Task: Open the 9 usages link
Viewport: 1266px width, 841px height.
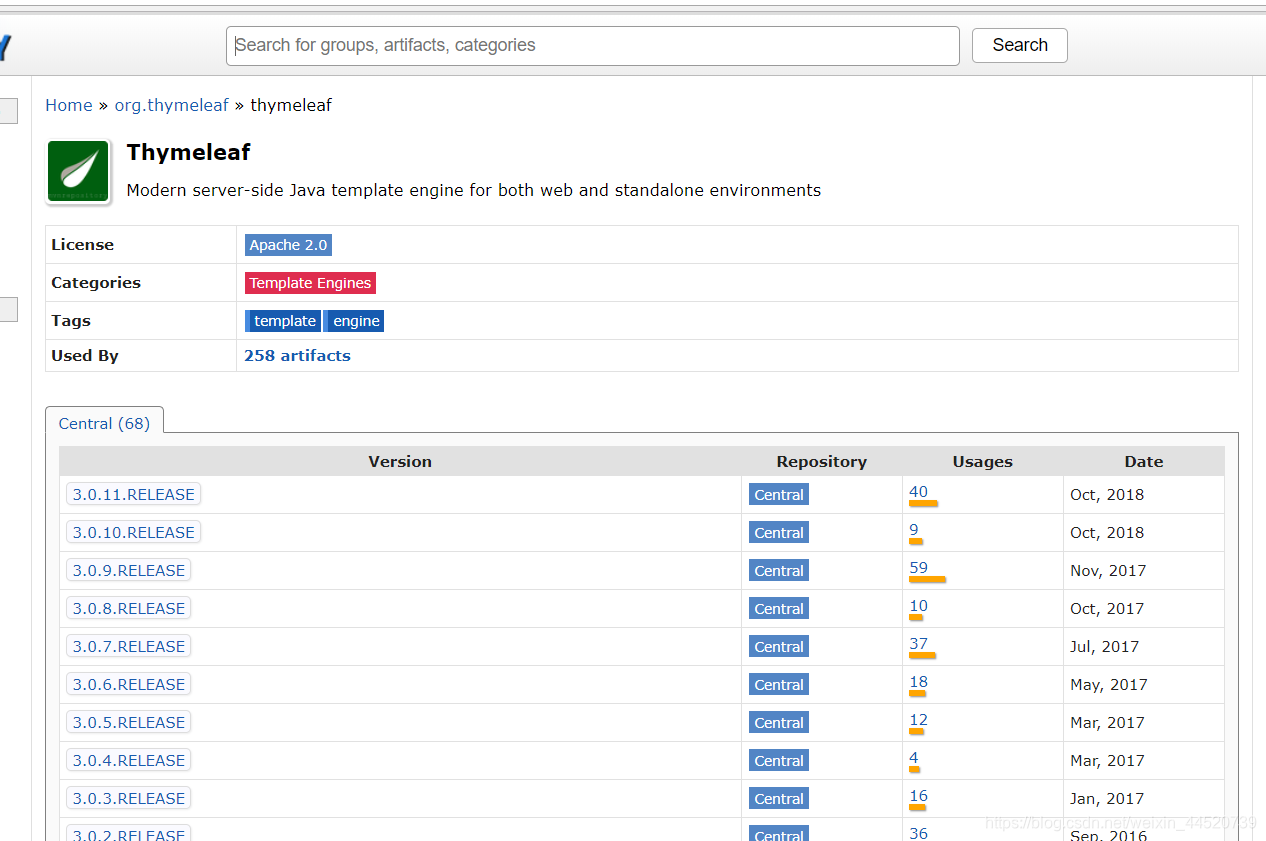Action: pyautogui.click(x=914, y=530)
